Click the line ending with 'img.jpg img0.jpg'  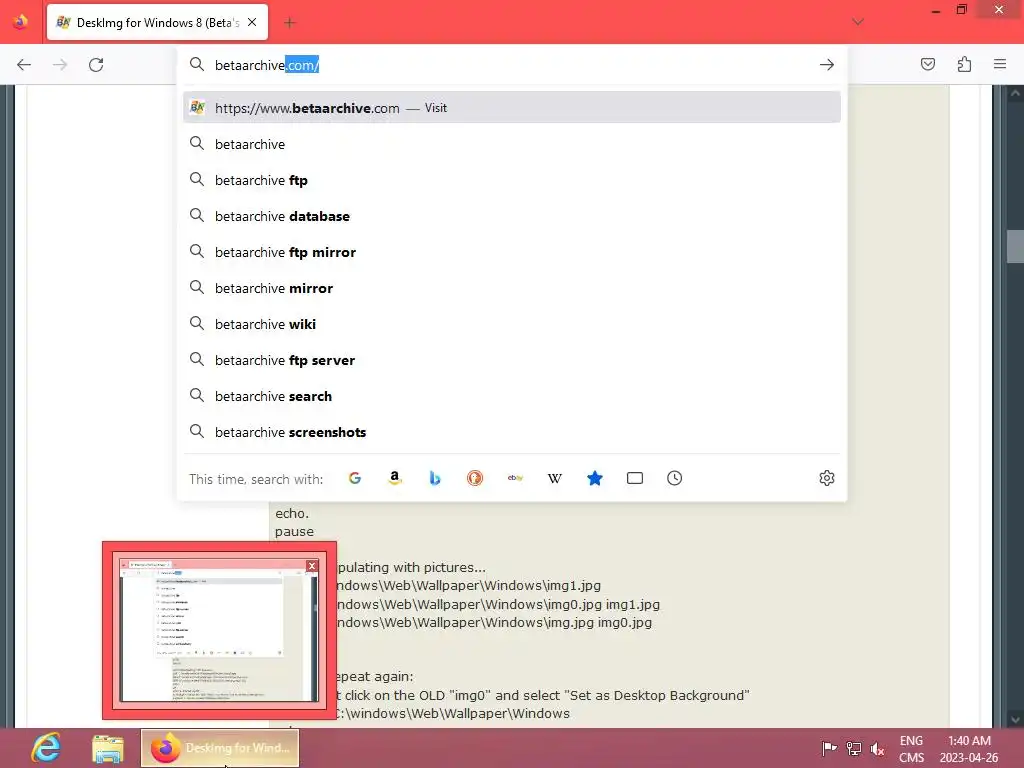495,622
